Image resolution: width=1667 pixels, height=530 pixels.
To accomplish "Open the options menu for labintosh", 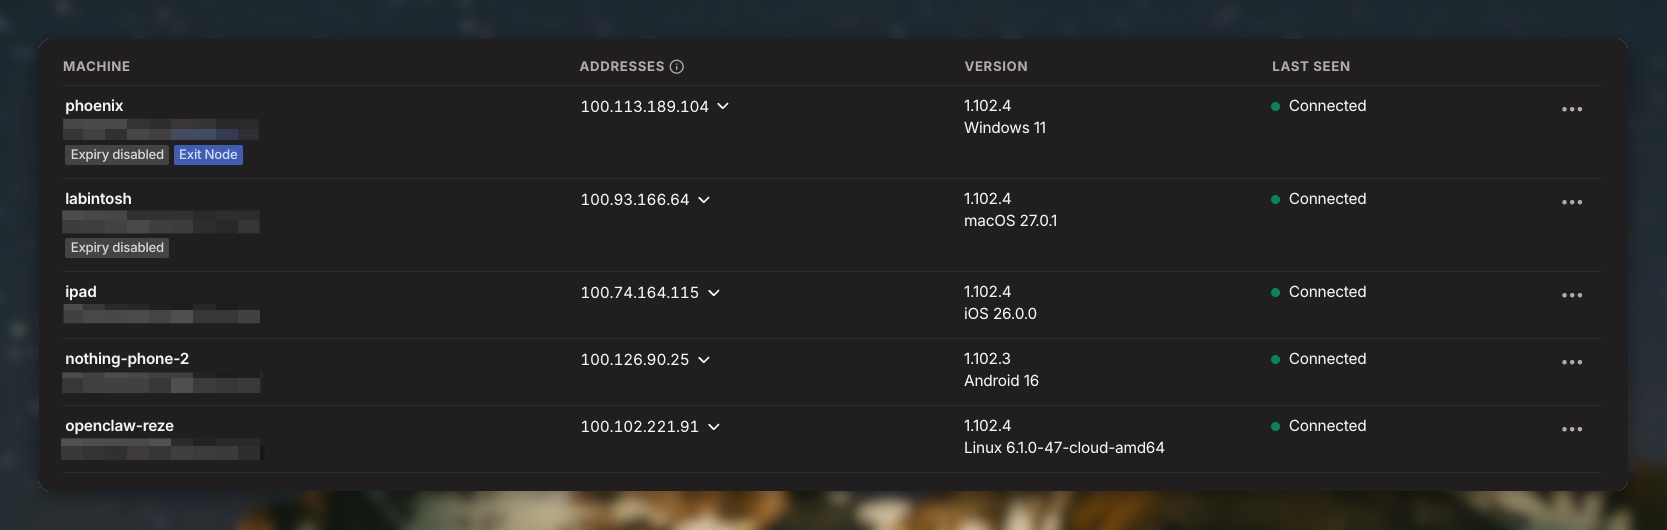I will 1572,202.
